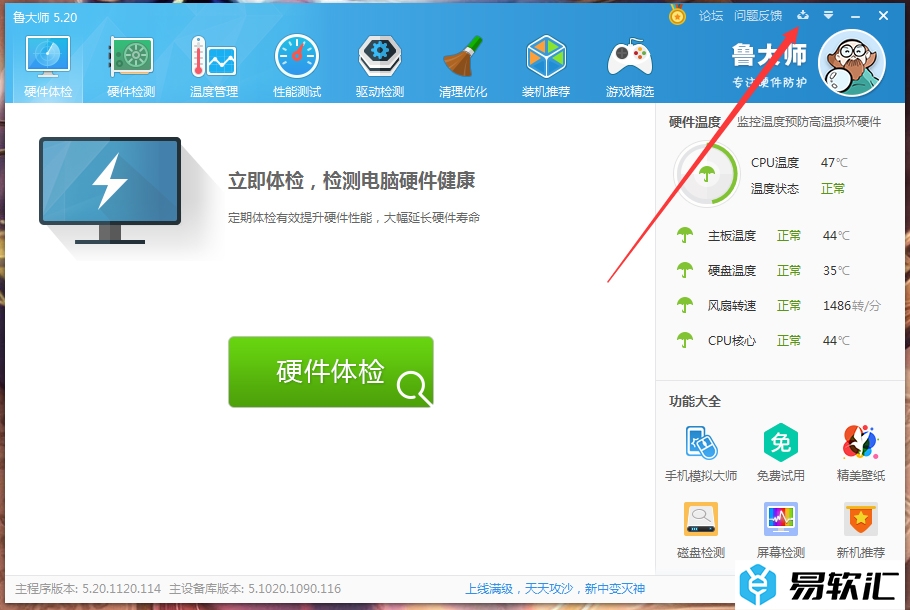Image resolution: width=910 pixels, height=610 pixels.
Task: Open 手机模拟大师 phone emulator
Action: tap(701, 454)
